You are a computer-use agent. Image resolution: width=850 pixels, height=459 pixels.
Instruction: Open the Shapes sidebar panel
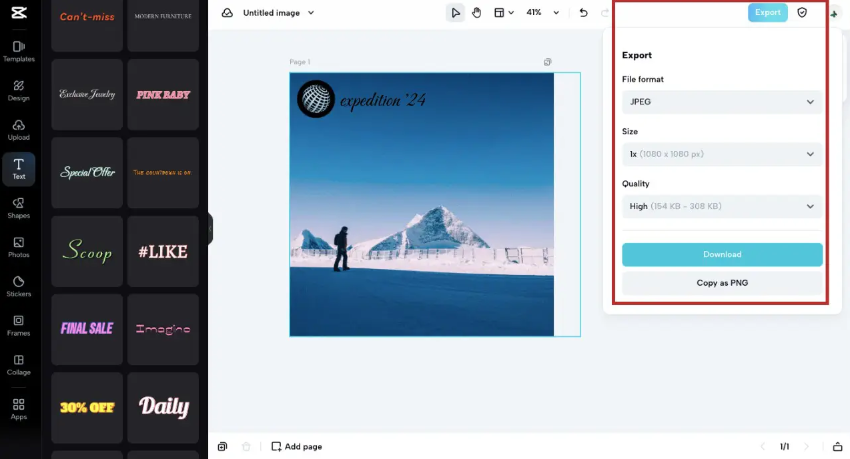tap(19, 208)
